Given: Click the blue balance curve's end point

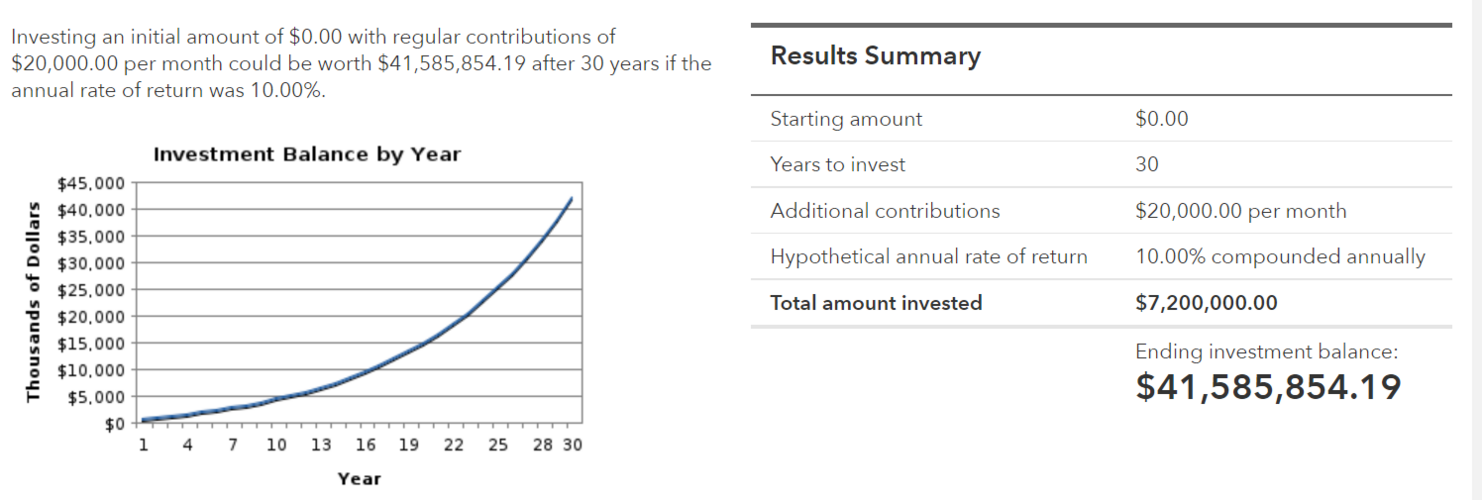Looking at the screenshot, I should point(570,198).
